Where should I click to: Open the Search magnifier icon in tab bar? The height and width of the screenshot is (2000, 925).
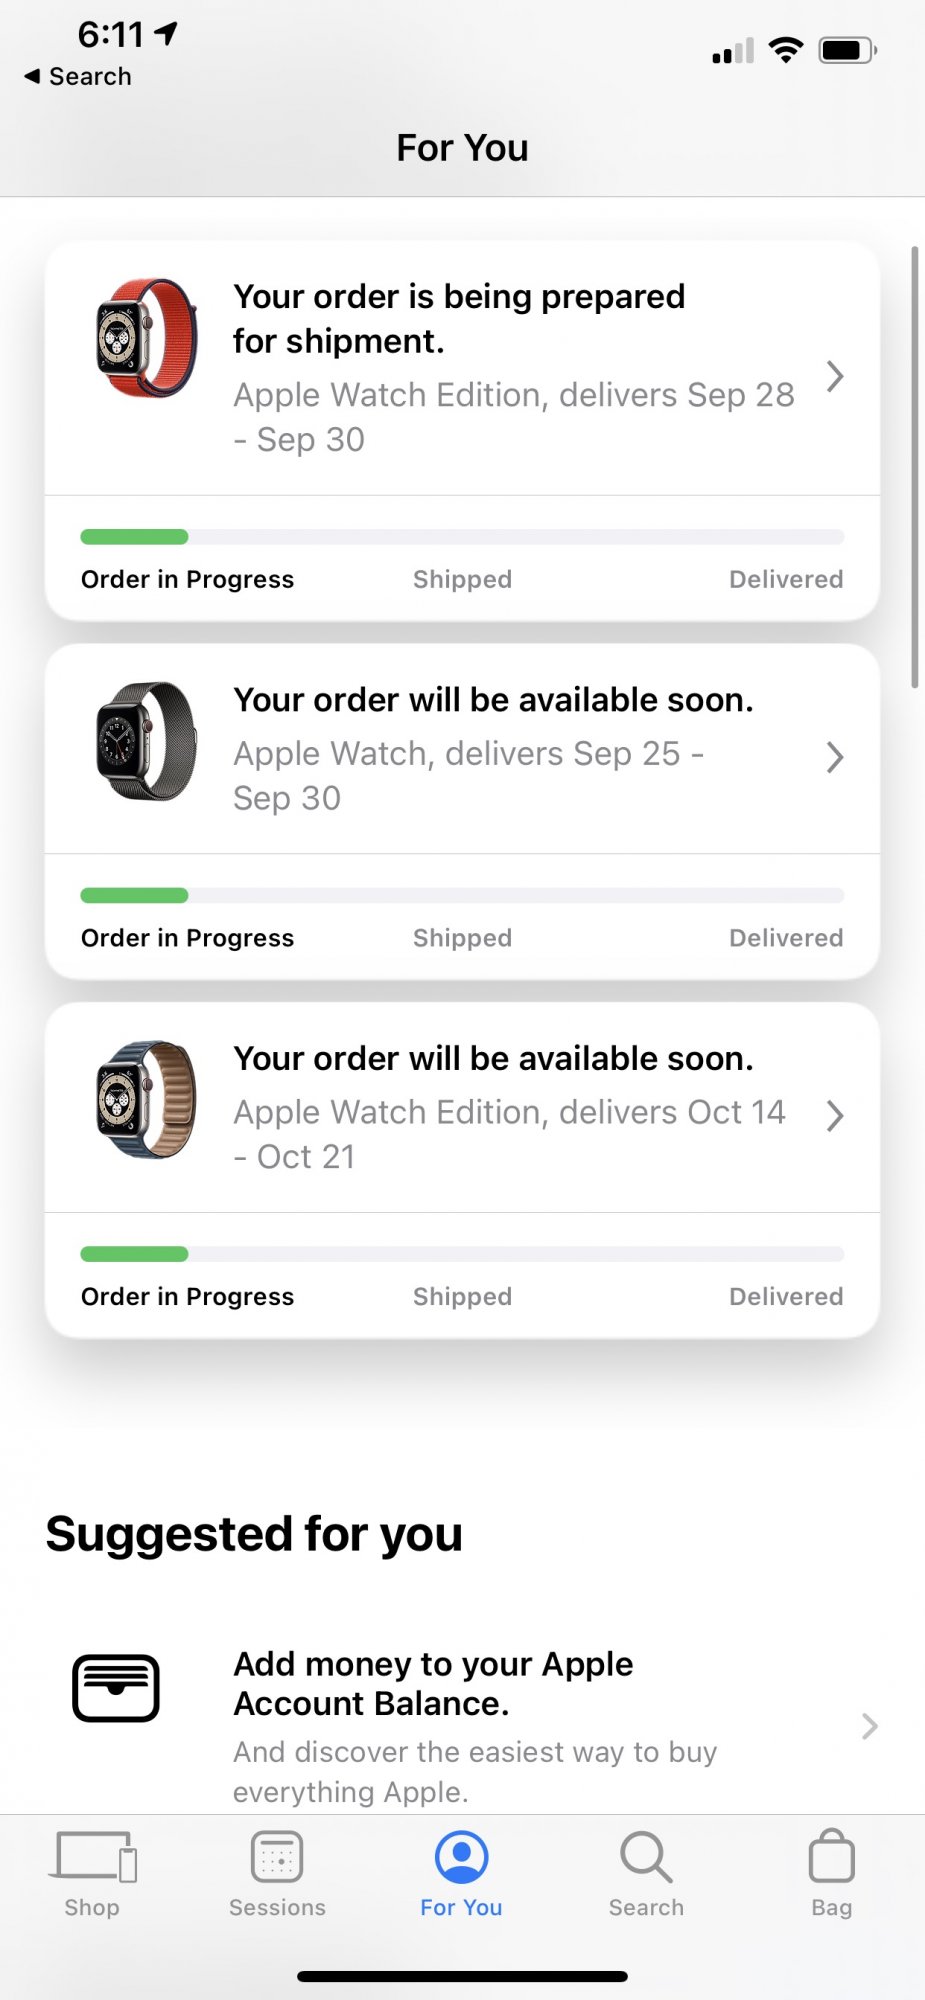tap(646, 1857)
